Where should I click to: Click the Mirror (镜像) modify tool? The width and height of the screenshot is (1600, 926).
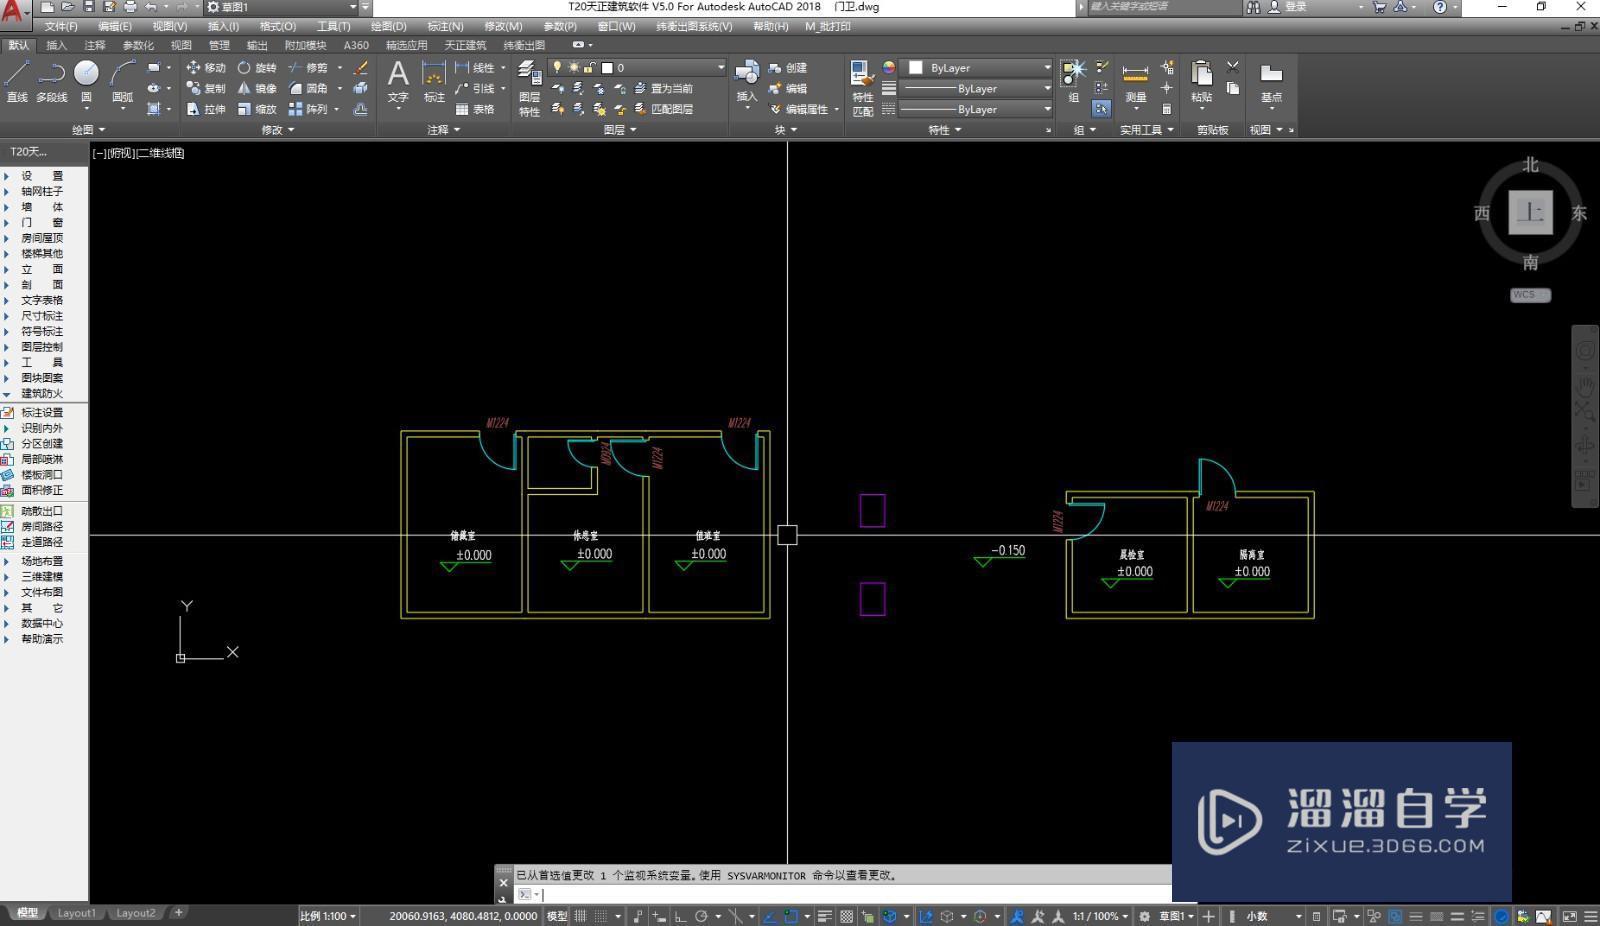click(257, 89)
